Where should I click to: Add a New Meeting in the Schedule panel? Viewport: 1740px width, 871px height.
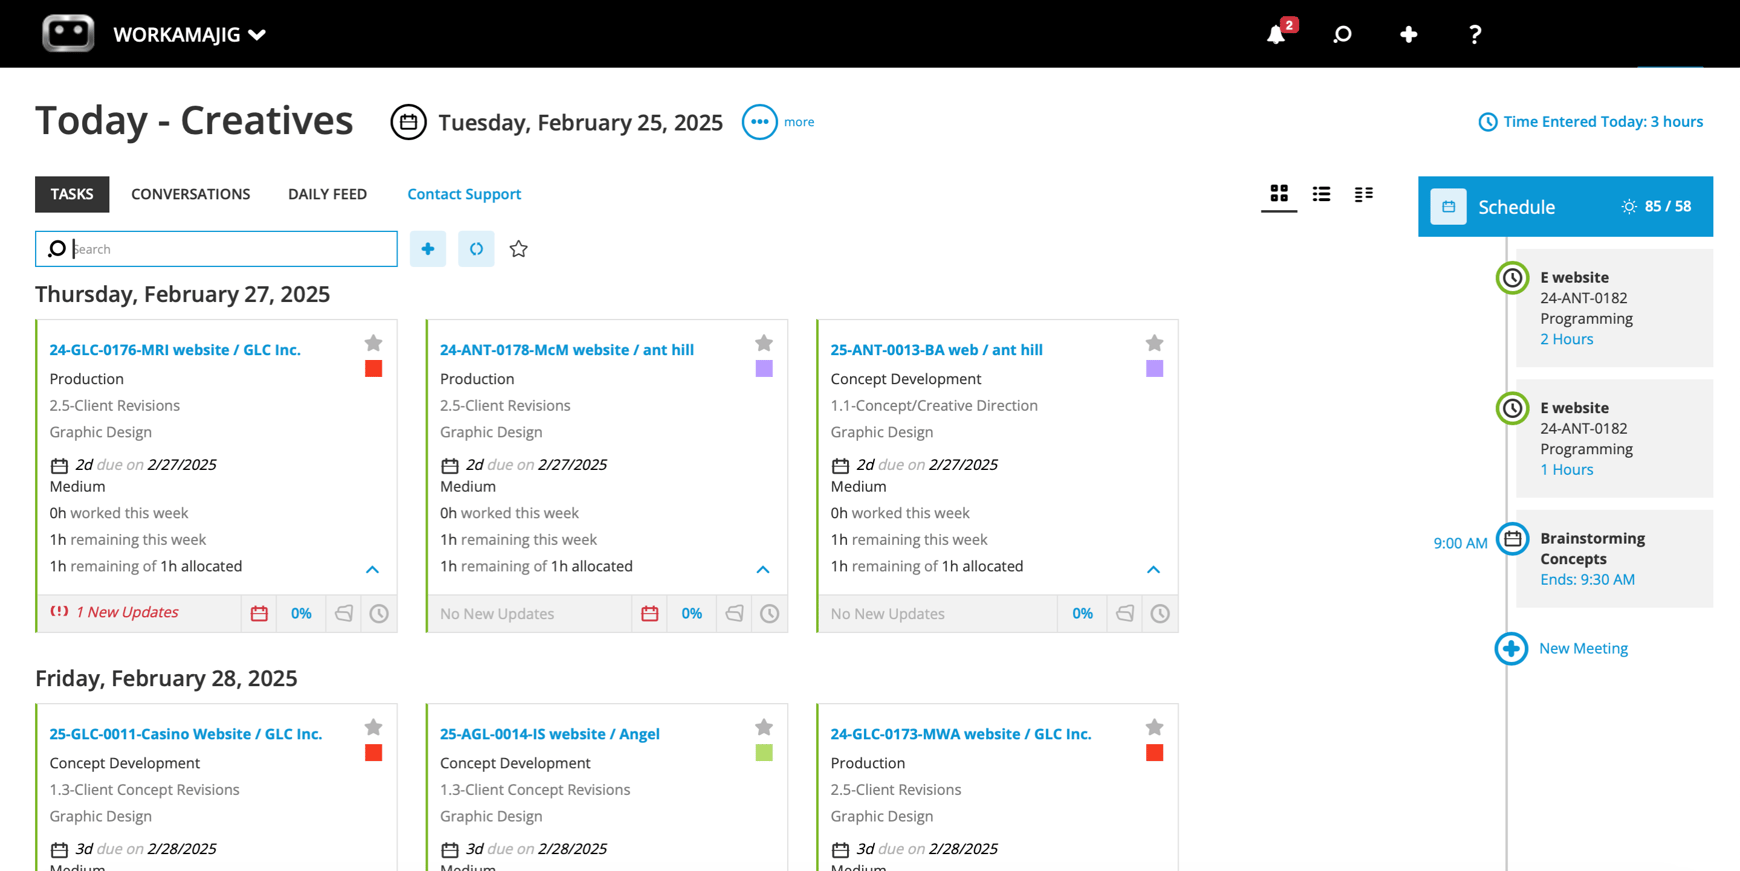(1582, 648)
